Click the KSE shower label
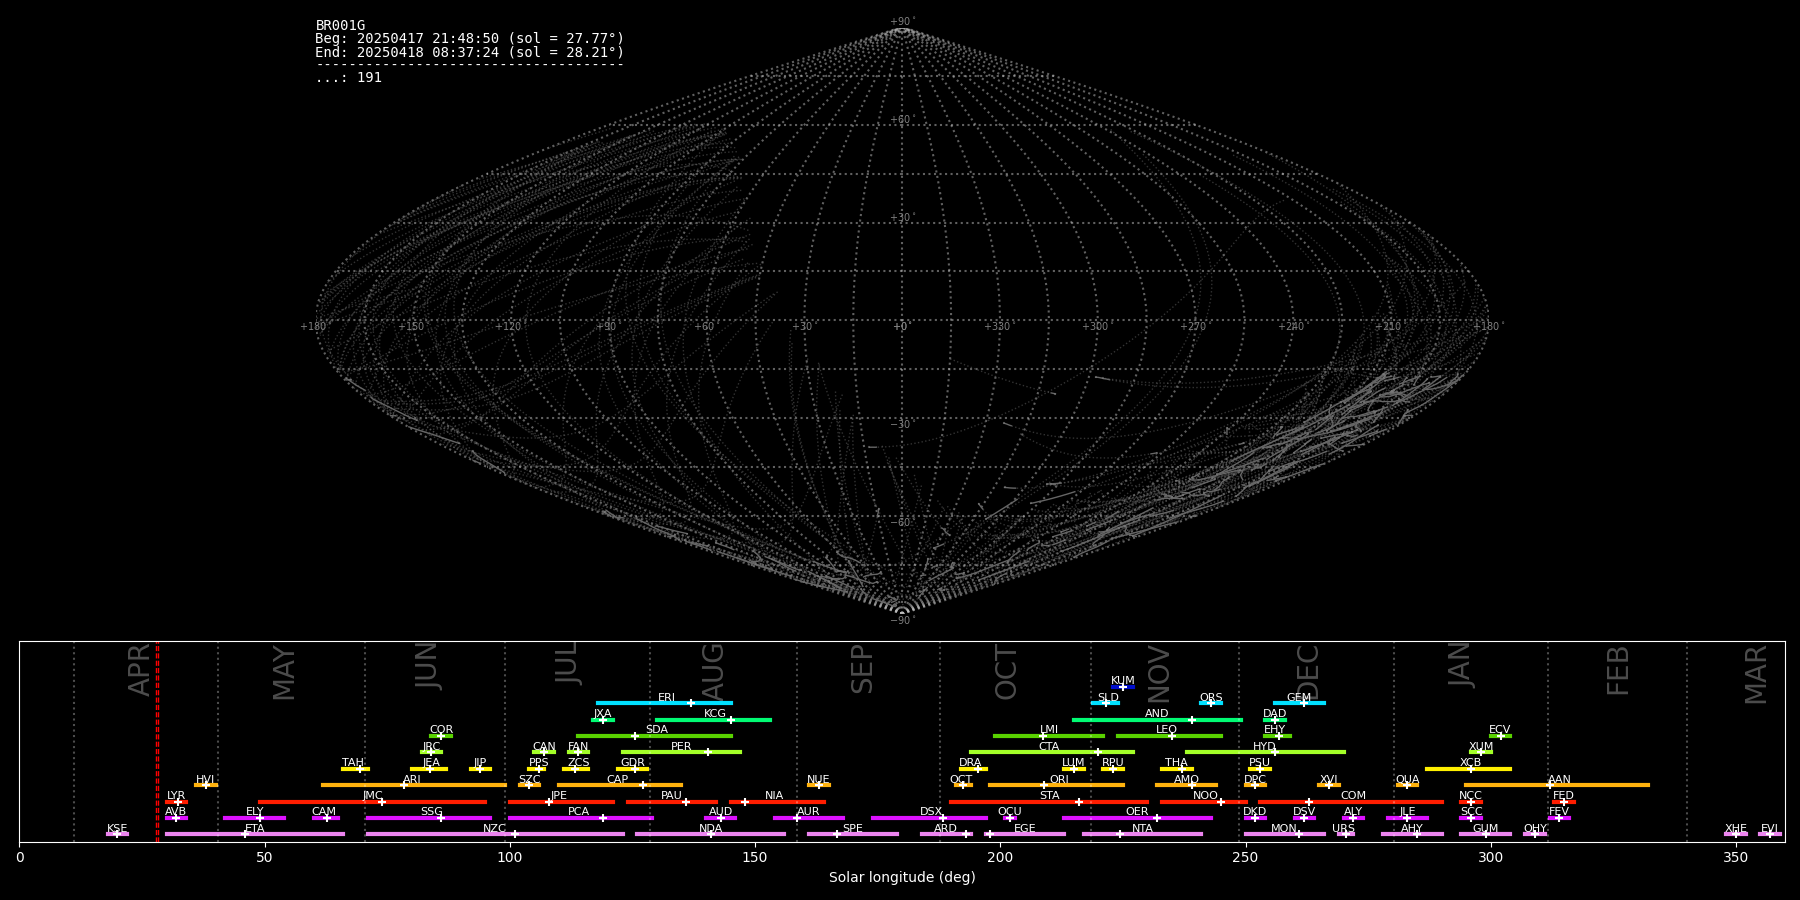Viewport: 1800px width, 900px height. click(x=117, y=829)
